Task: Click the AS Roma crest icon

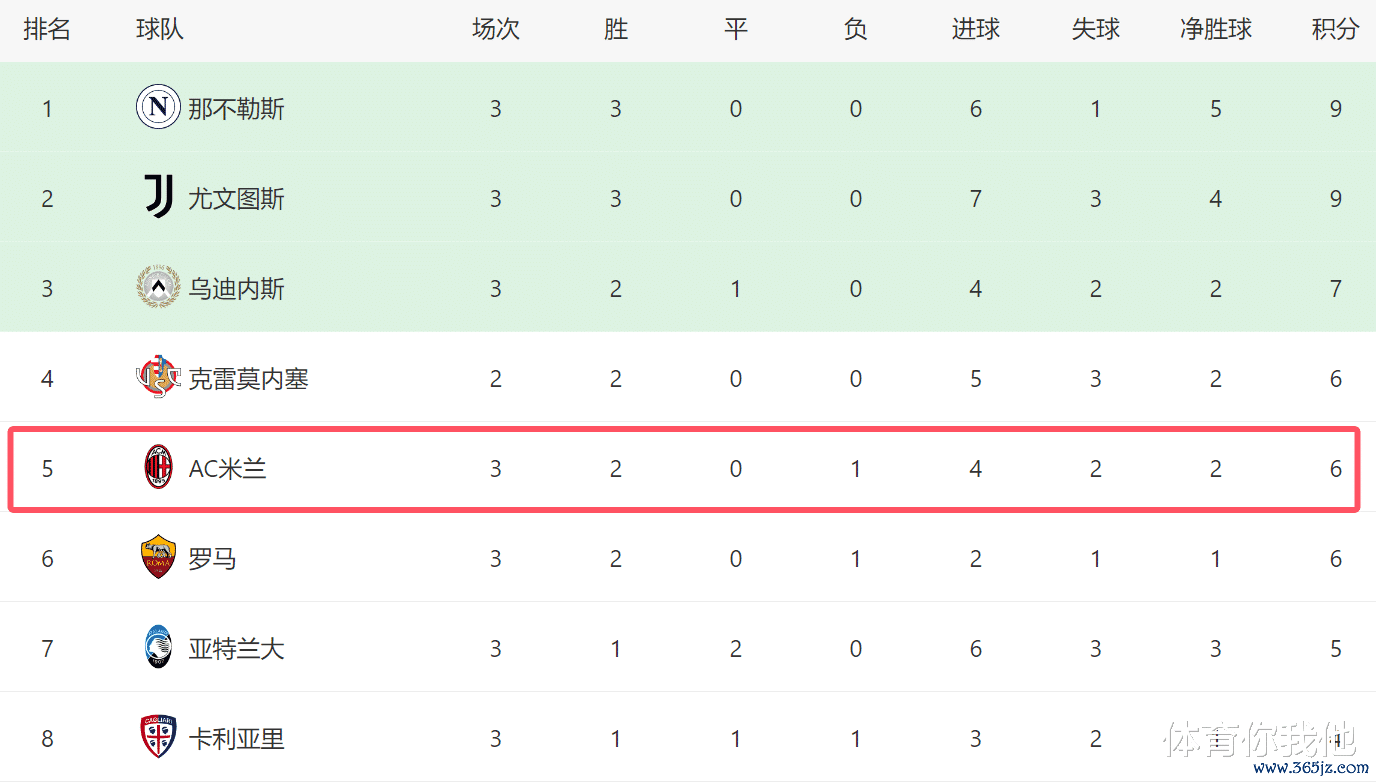Action: click(158, 558)
